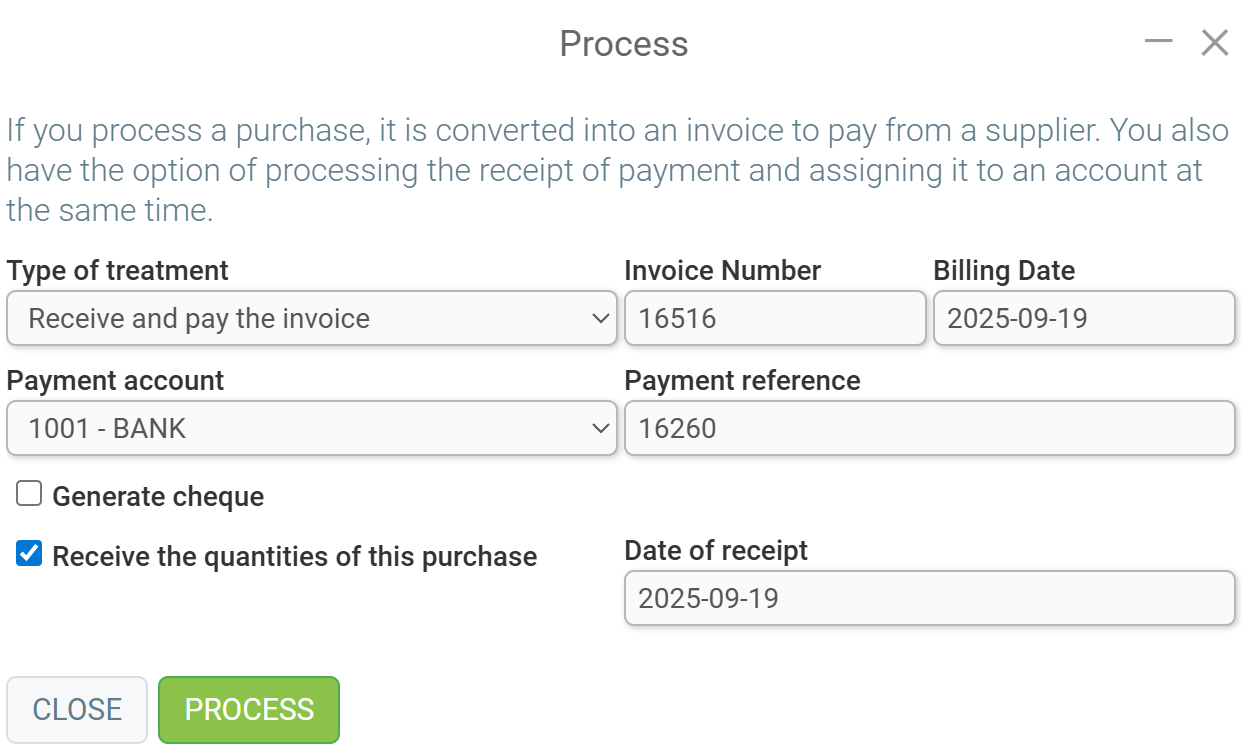
Task: Click the chevron arrow beside Receive and pay the invoice
Action: pyautogui.click(x=600, y=319)
